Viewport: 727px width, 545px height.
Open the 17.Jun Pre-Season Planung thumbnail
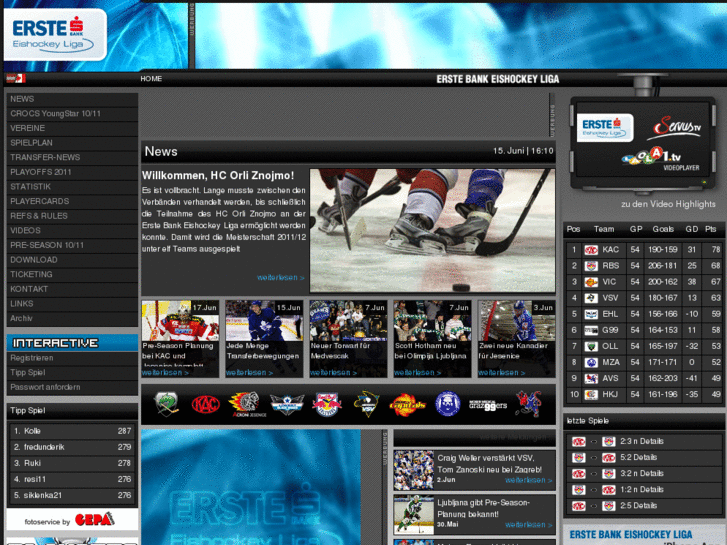180,321
